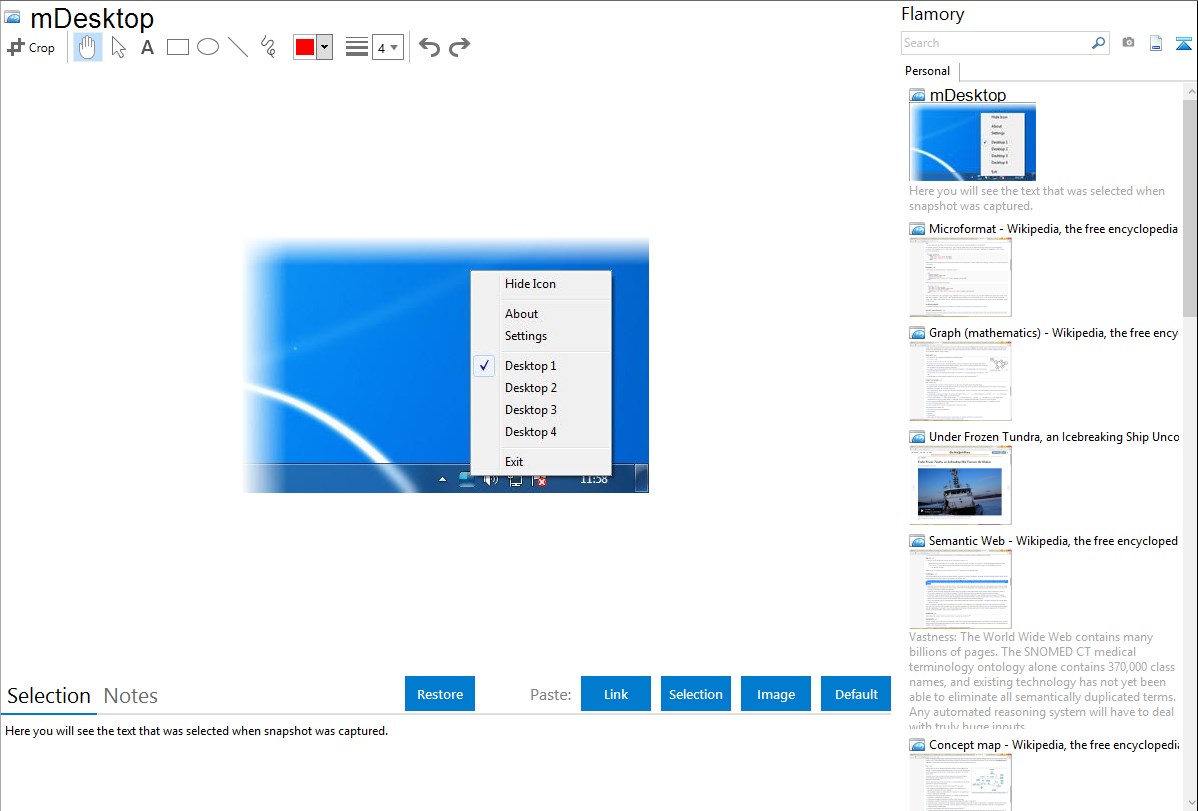The width and height of the screenshot is (1198, 811).
Task: Switch to the Notes tab
Action: point(131,696)
